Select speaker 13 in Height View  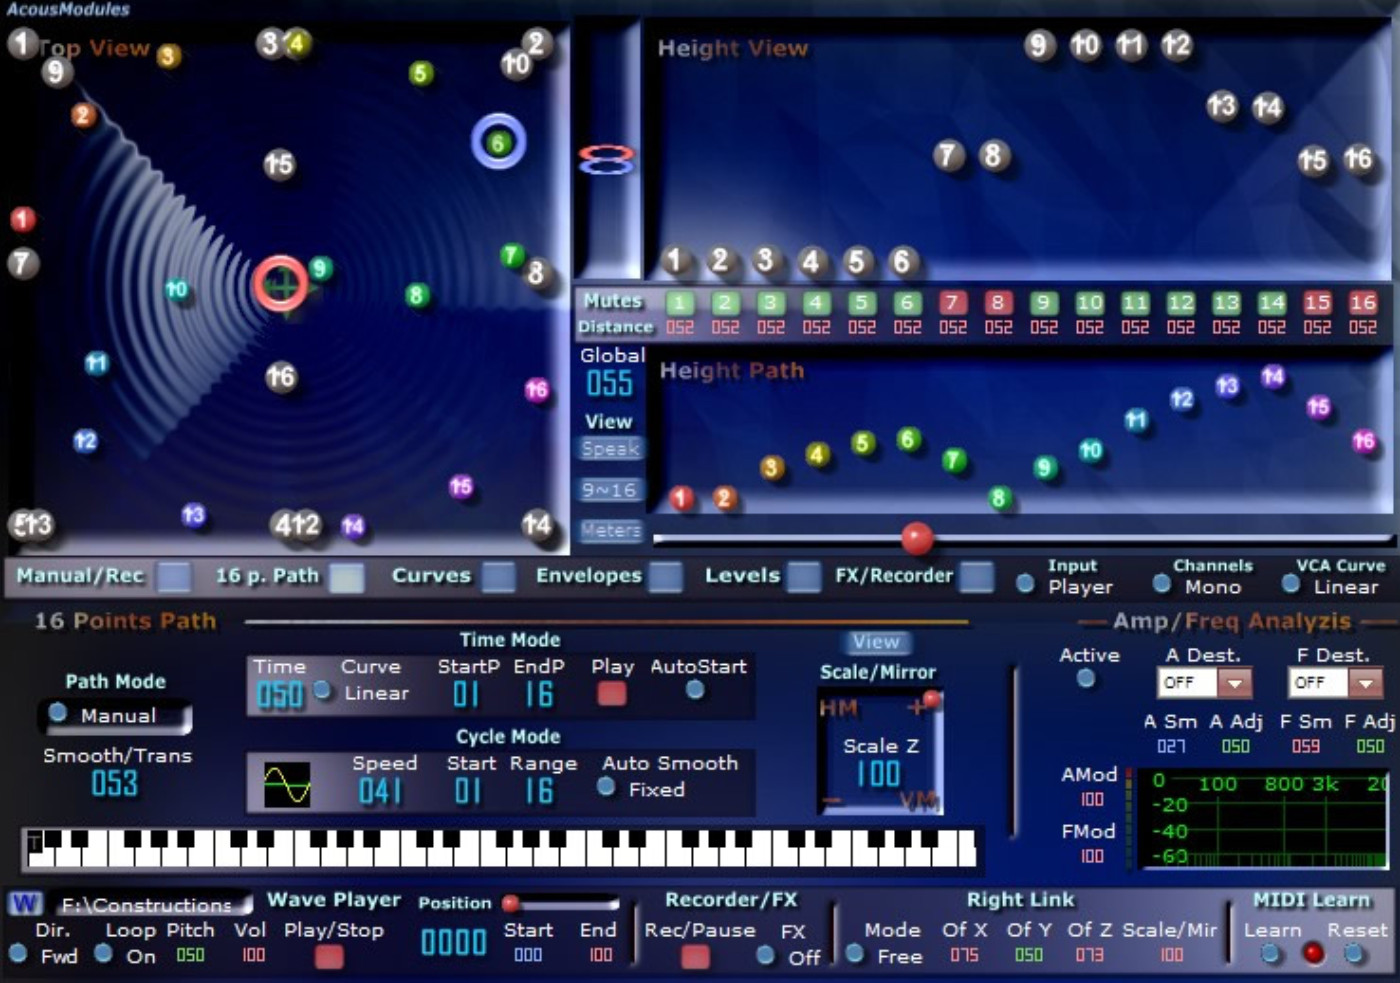(x=1222, y=106)
